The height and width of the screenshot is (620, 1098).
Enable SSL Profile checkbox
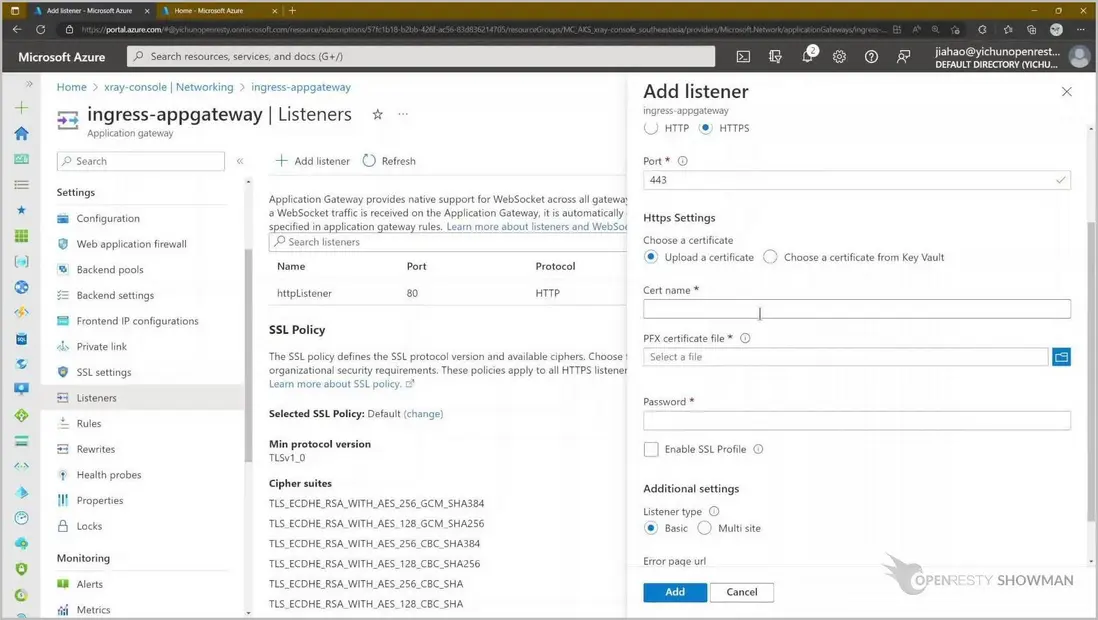(651, 450)
